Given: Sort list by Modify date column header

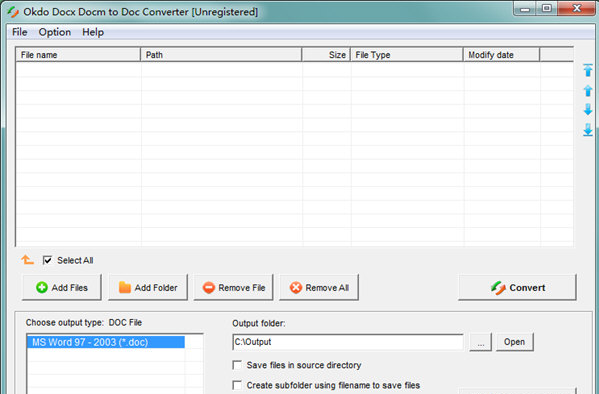Looking at the screenshot, I should tap(502, 55).
